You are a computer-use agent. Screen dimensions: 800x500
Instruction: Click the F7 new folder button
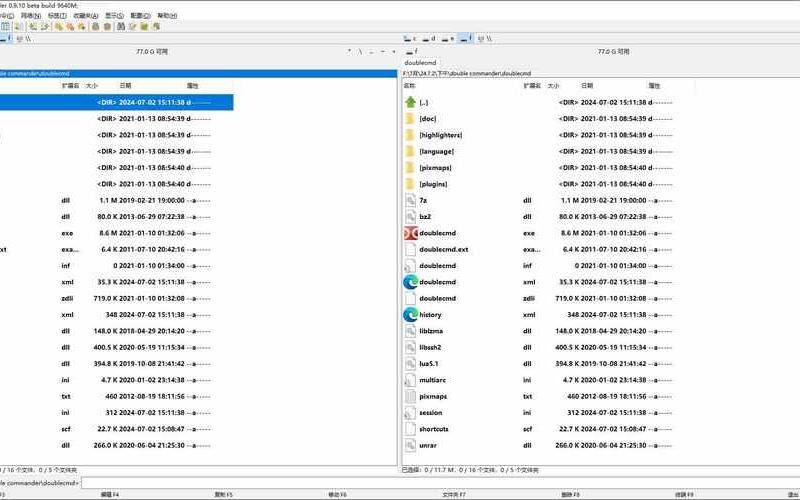(454, 495)
